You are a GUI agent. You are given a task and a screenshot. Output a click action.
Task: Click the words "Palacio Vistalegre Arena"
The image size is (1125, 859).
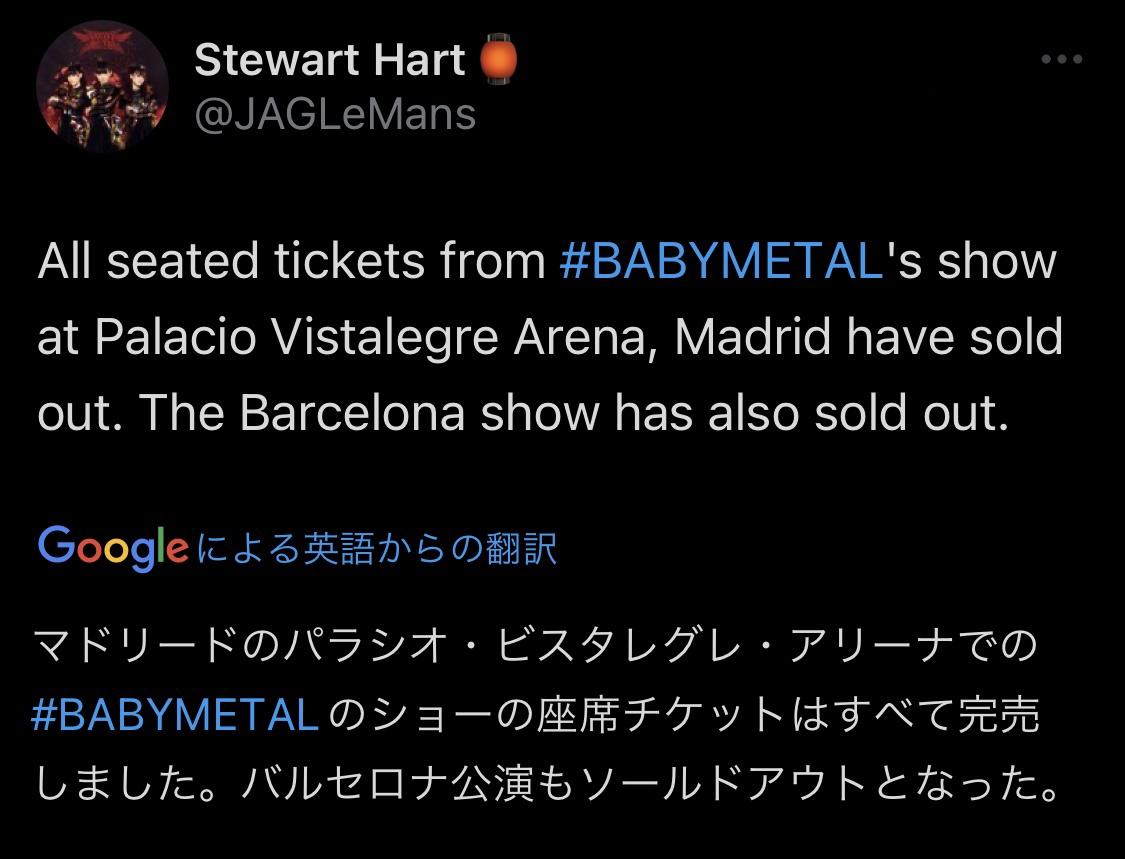370,337
